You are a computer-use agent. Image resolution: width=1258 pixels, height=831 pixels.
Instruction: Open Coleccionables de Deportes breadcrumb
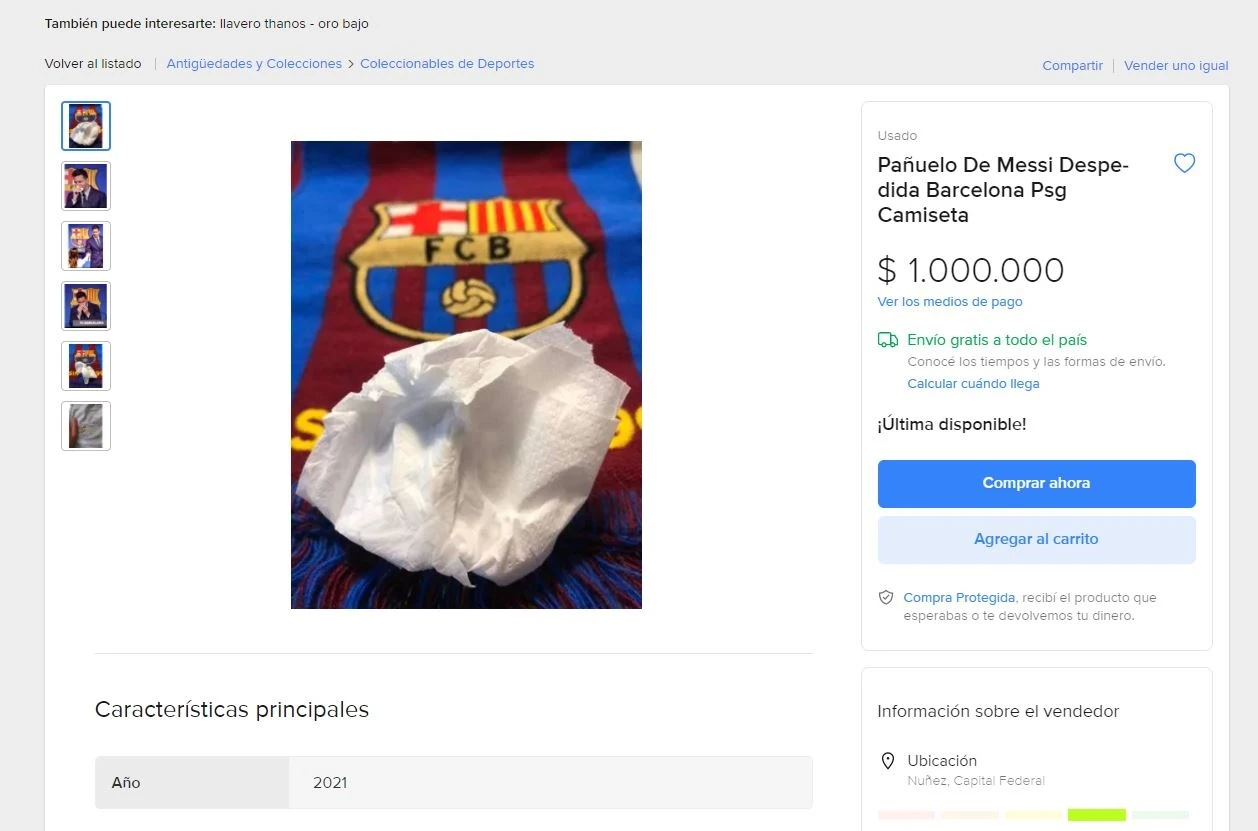point(446,63)
